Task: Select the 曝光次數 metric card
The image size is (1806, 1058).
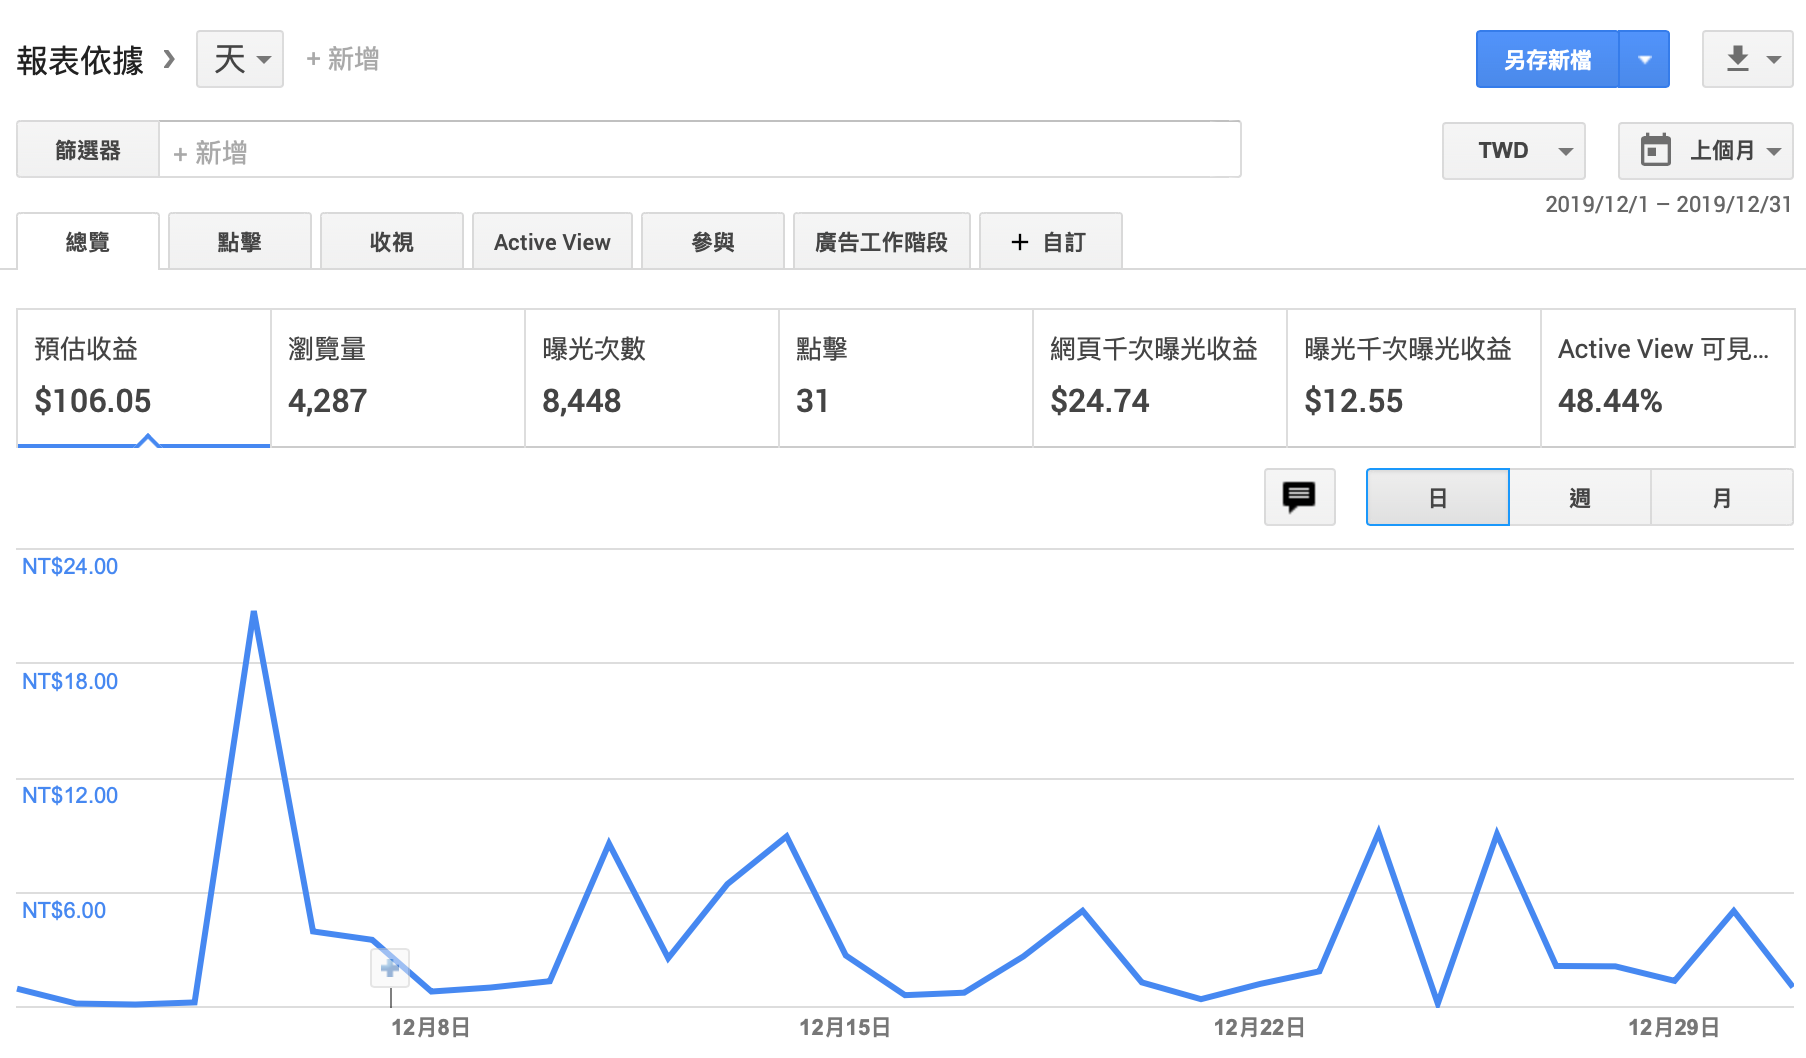Action: [x=651, y=377]
